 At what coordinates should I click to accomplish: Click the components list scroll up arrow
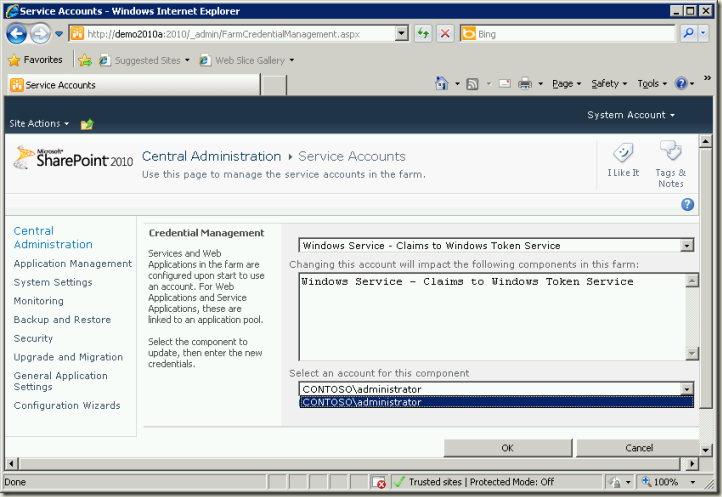[692, 280]
